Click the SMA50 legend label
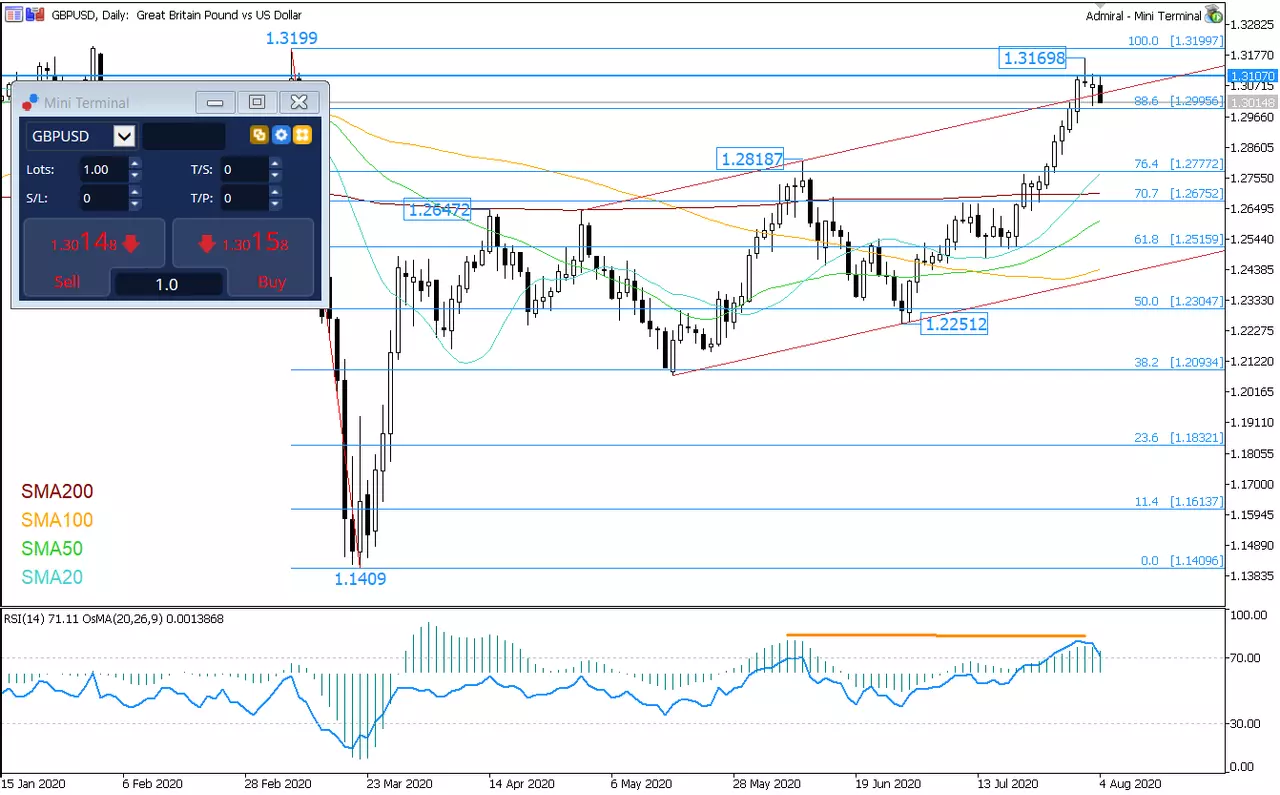The height and width of the screenshot is (795, 1280). point(52,549)
